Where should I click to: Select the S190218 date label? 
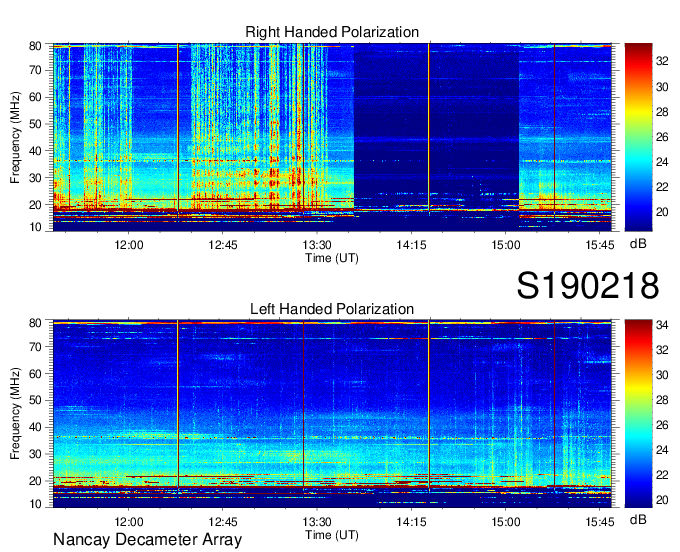(x=588, y=286)
